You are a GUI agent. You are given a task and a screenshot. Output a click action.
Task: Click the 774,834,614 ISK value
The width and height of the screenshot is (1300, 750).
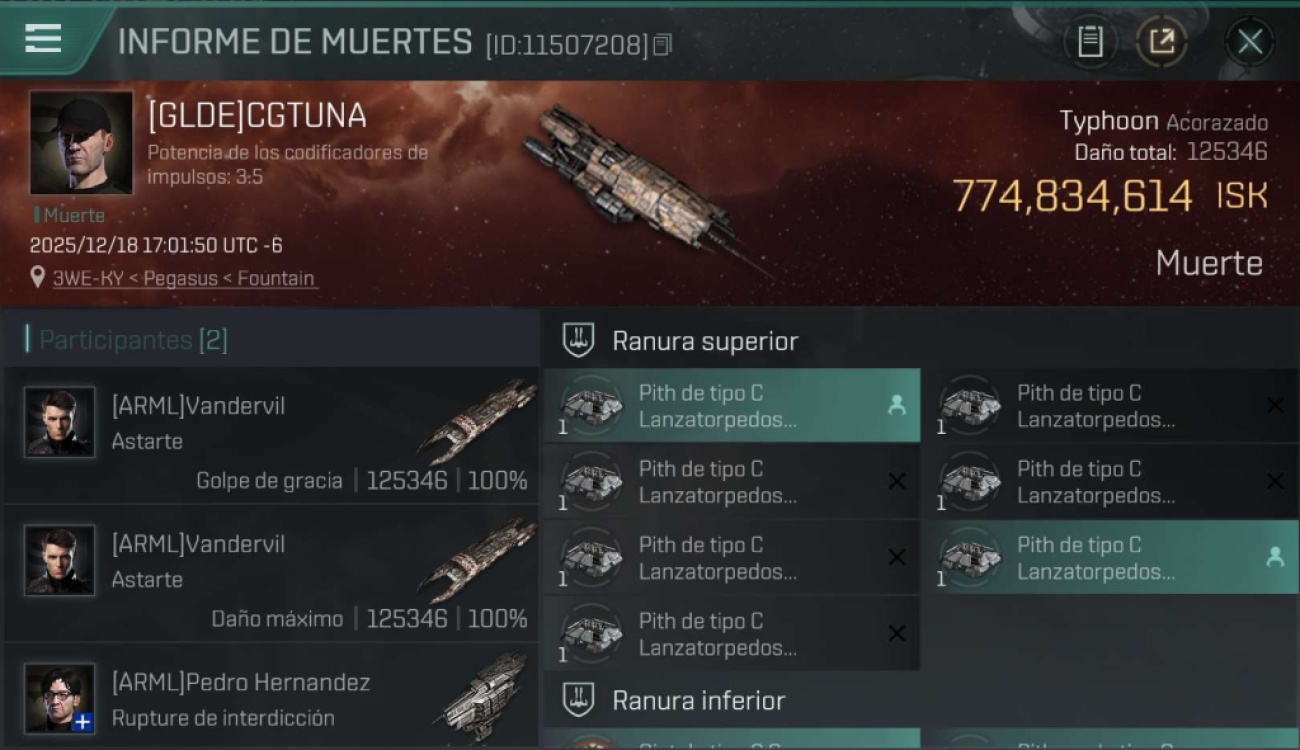coord(1110,196)
